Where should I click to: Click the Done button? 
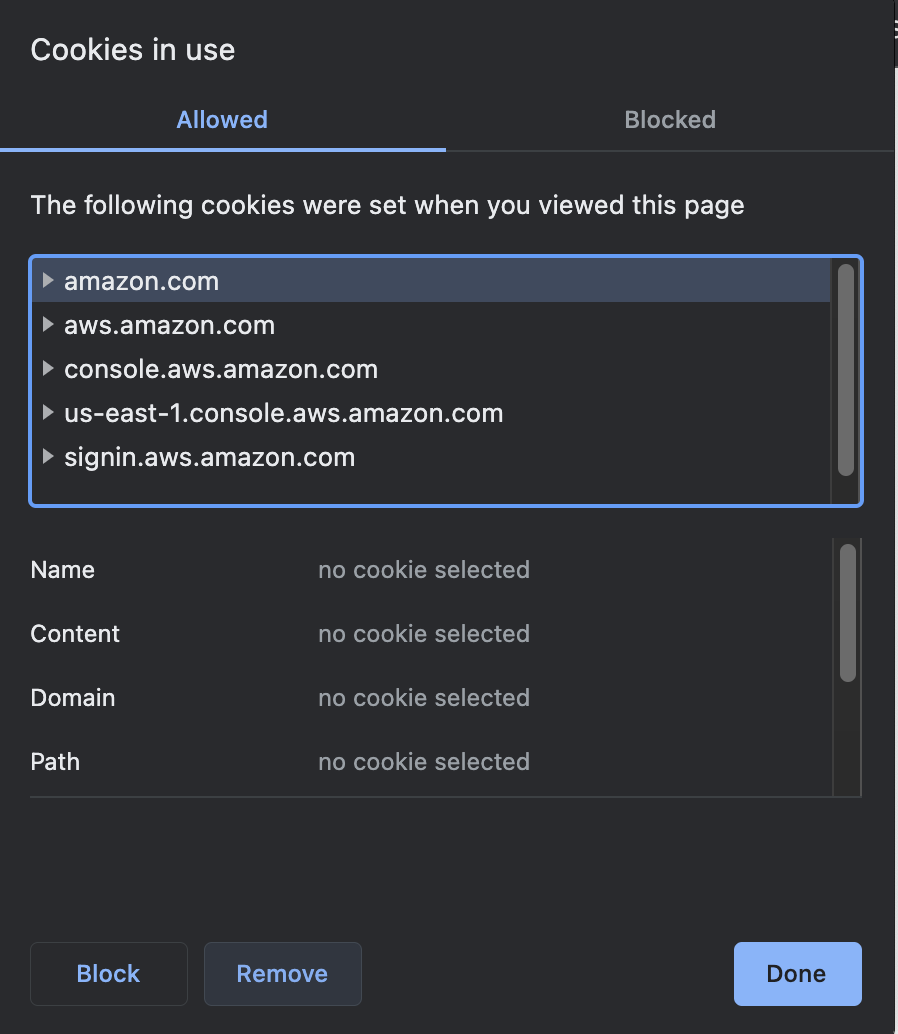point(797,973)
